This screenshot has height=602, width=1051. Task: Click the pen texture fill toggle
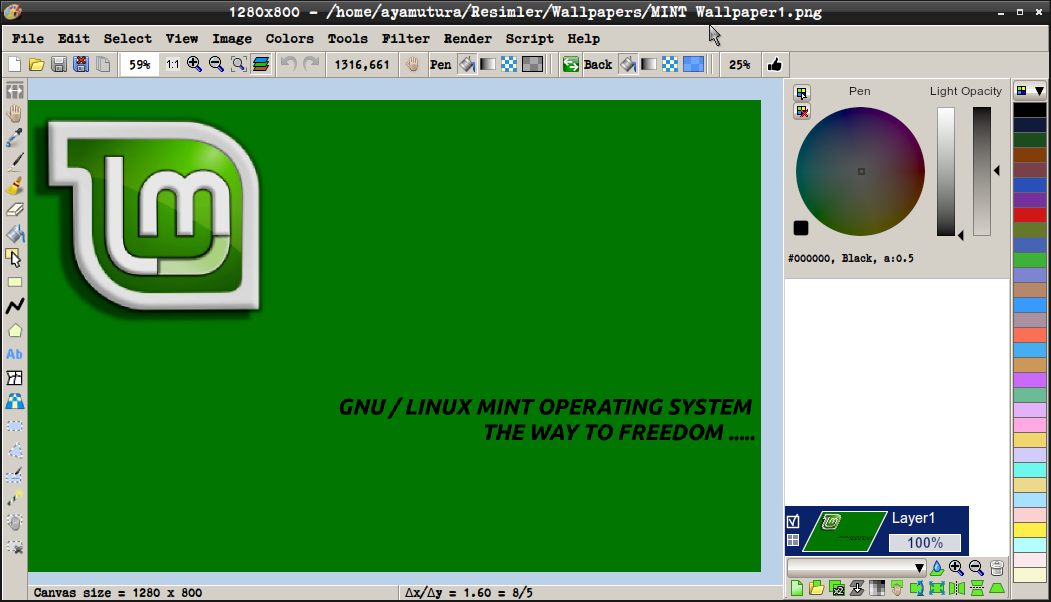(509, 64)
